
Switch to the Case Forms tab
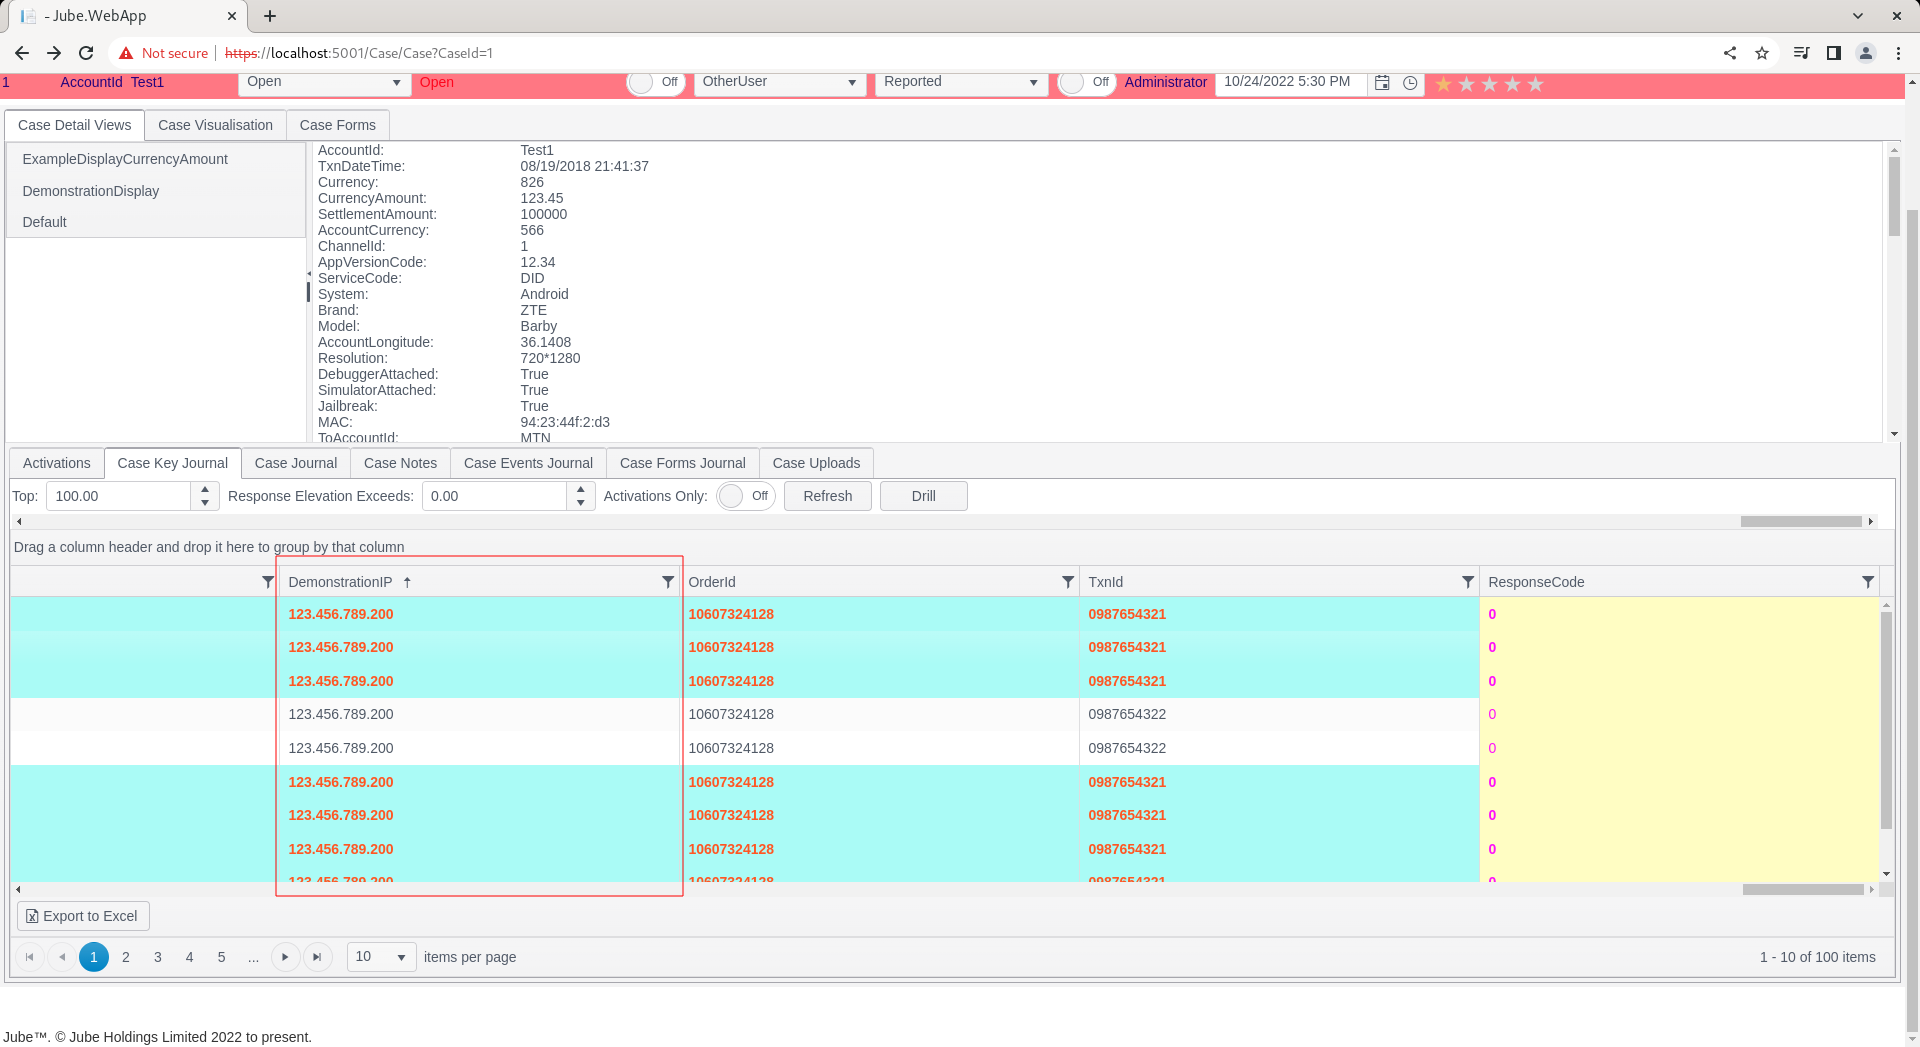point(338,125)
